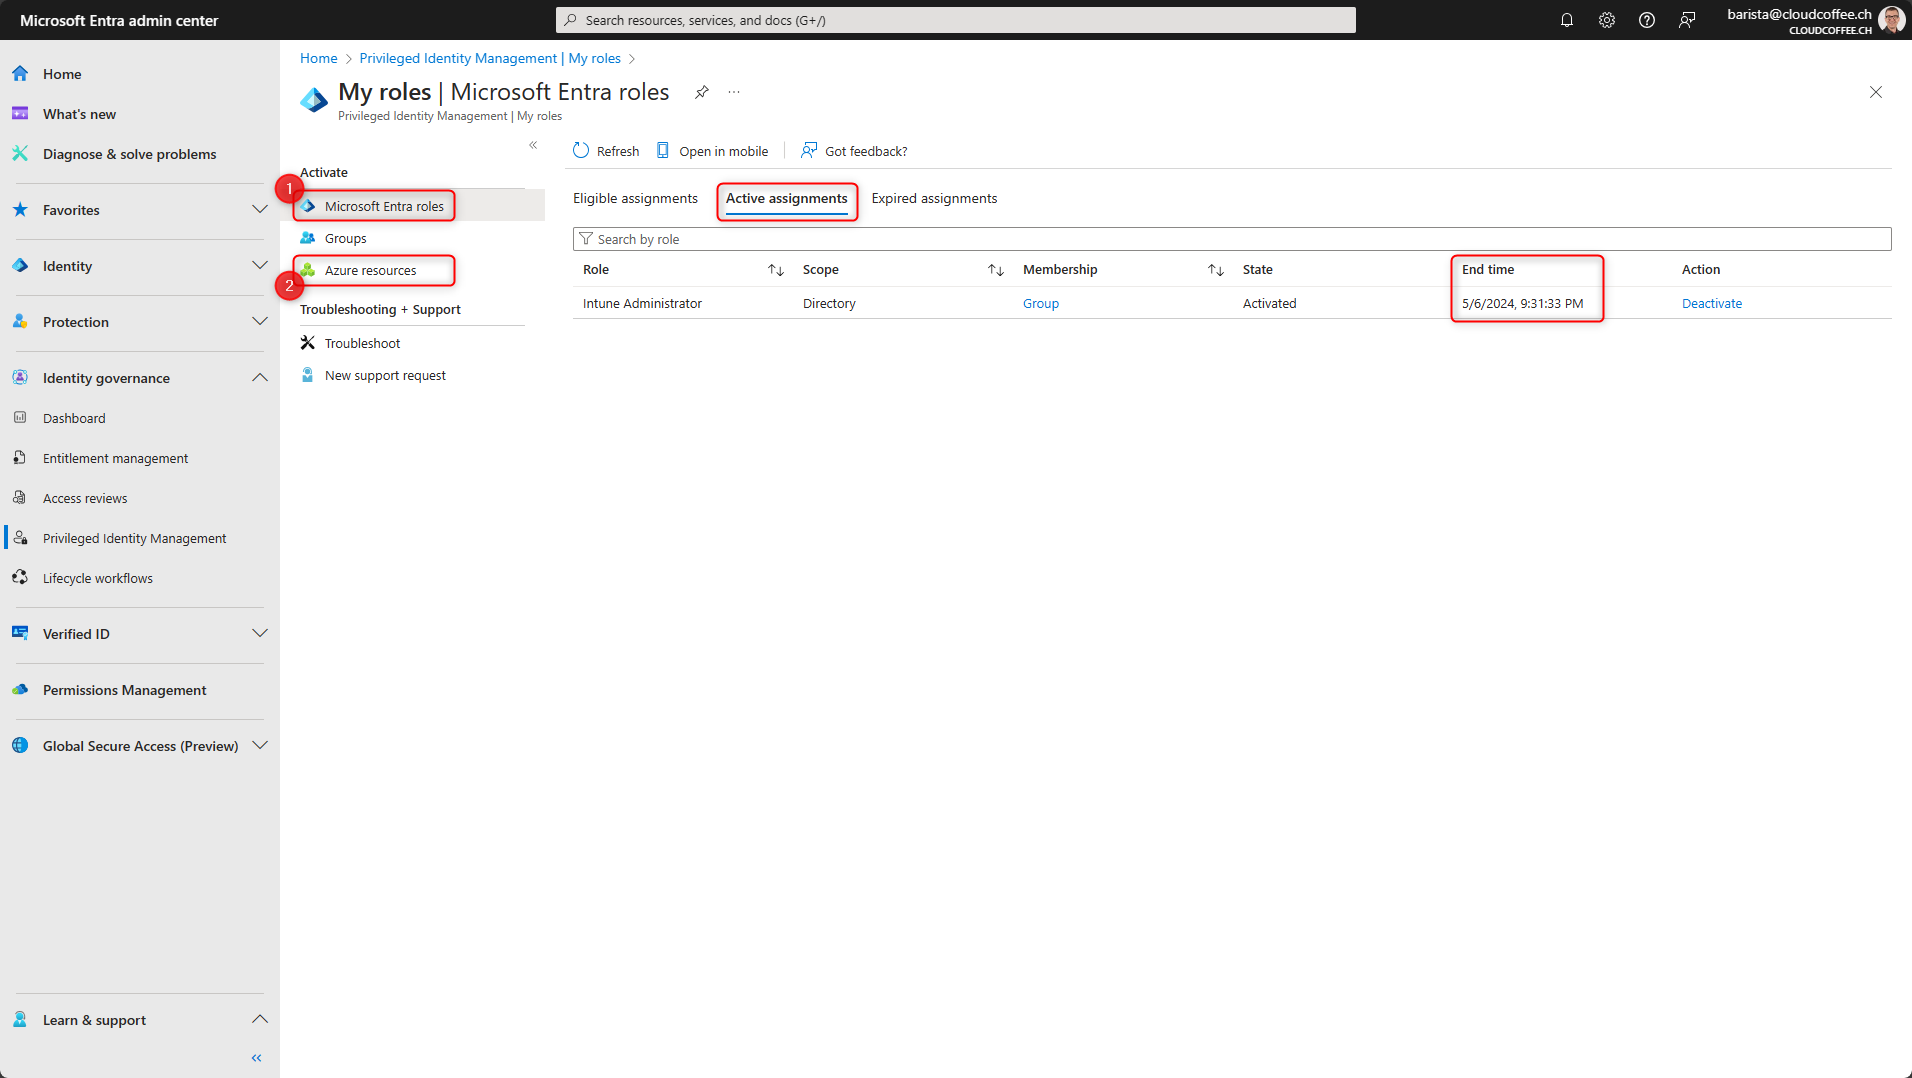1912x1078 pixels.
Task: Click the Microsoft Entra admin center title
Action: 119,20
